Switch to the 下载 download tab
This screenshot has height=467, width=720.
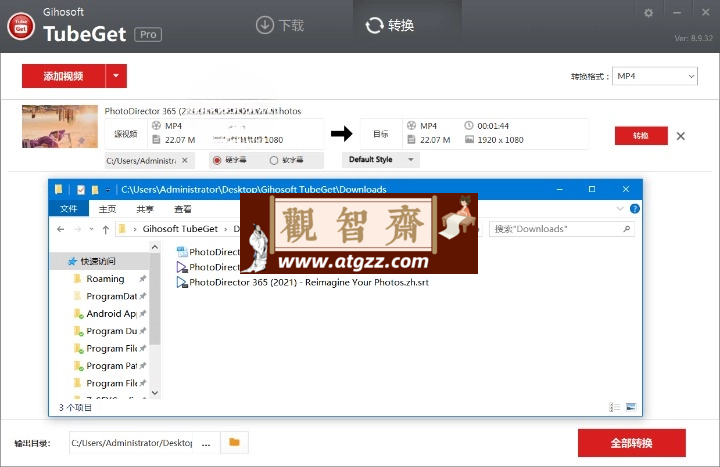tap(280, 25)
